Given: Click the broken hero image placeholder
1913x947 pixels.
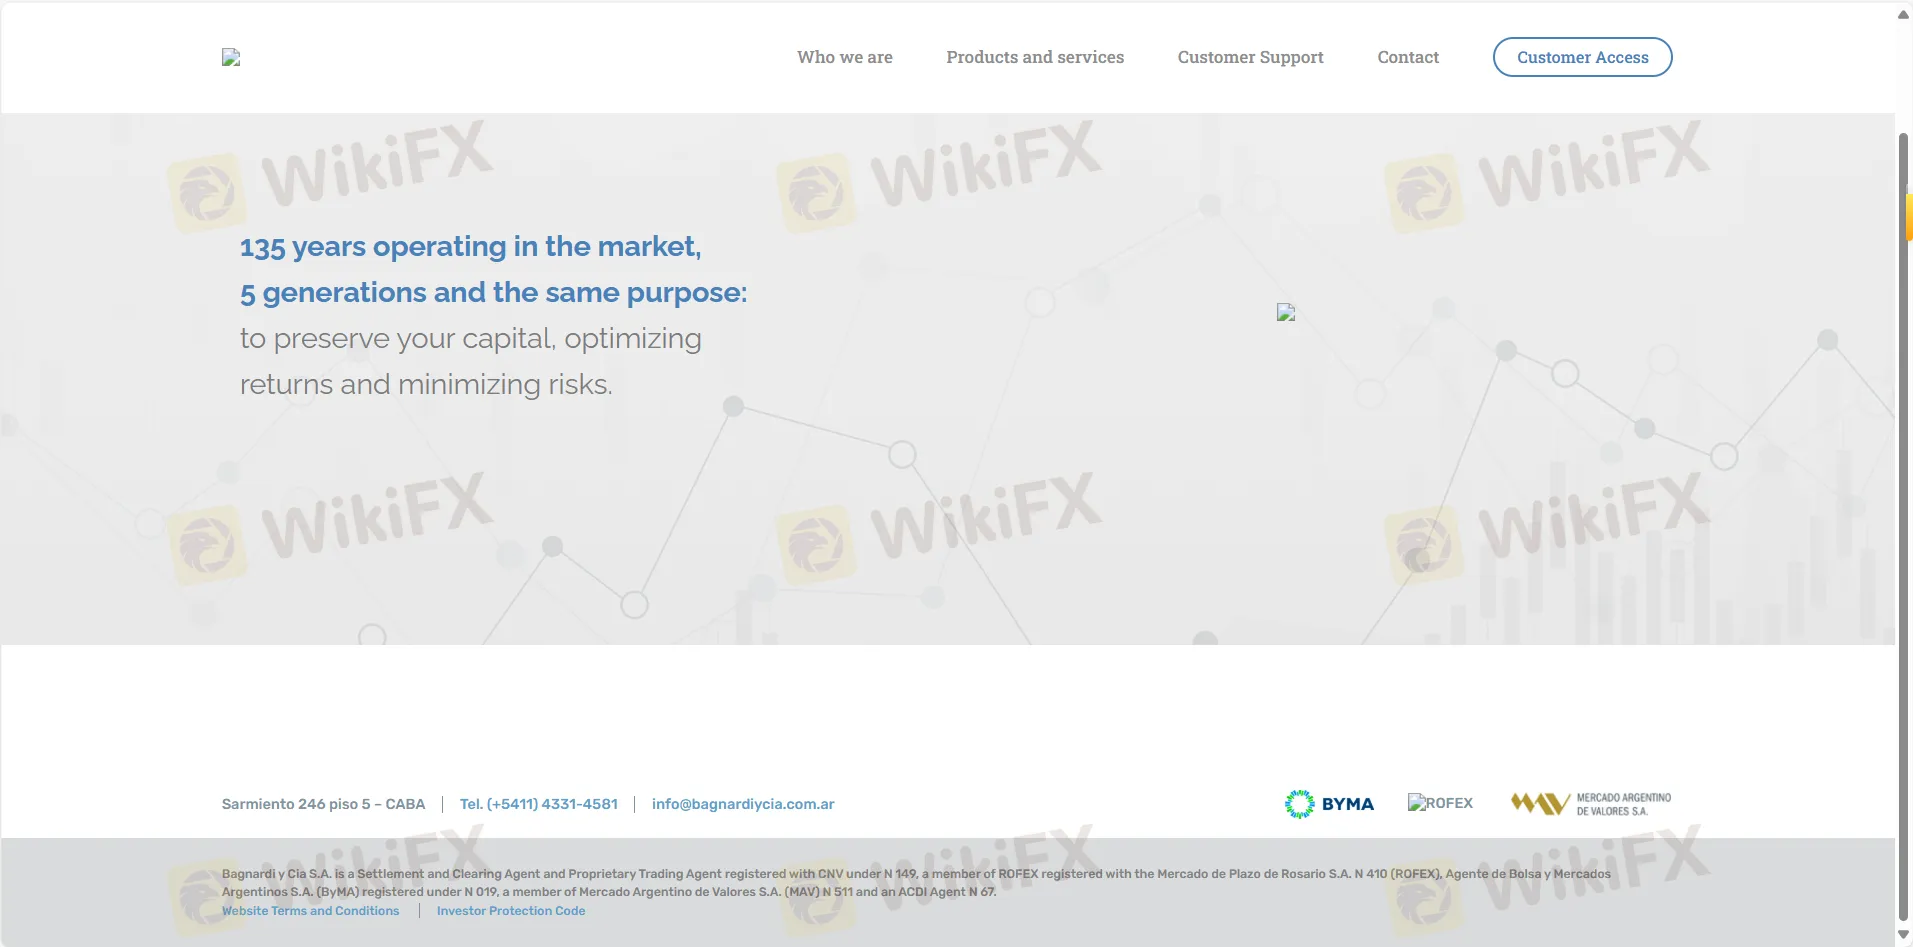Looking at the screenshot, I should coord(1286,313).
